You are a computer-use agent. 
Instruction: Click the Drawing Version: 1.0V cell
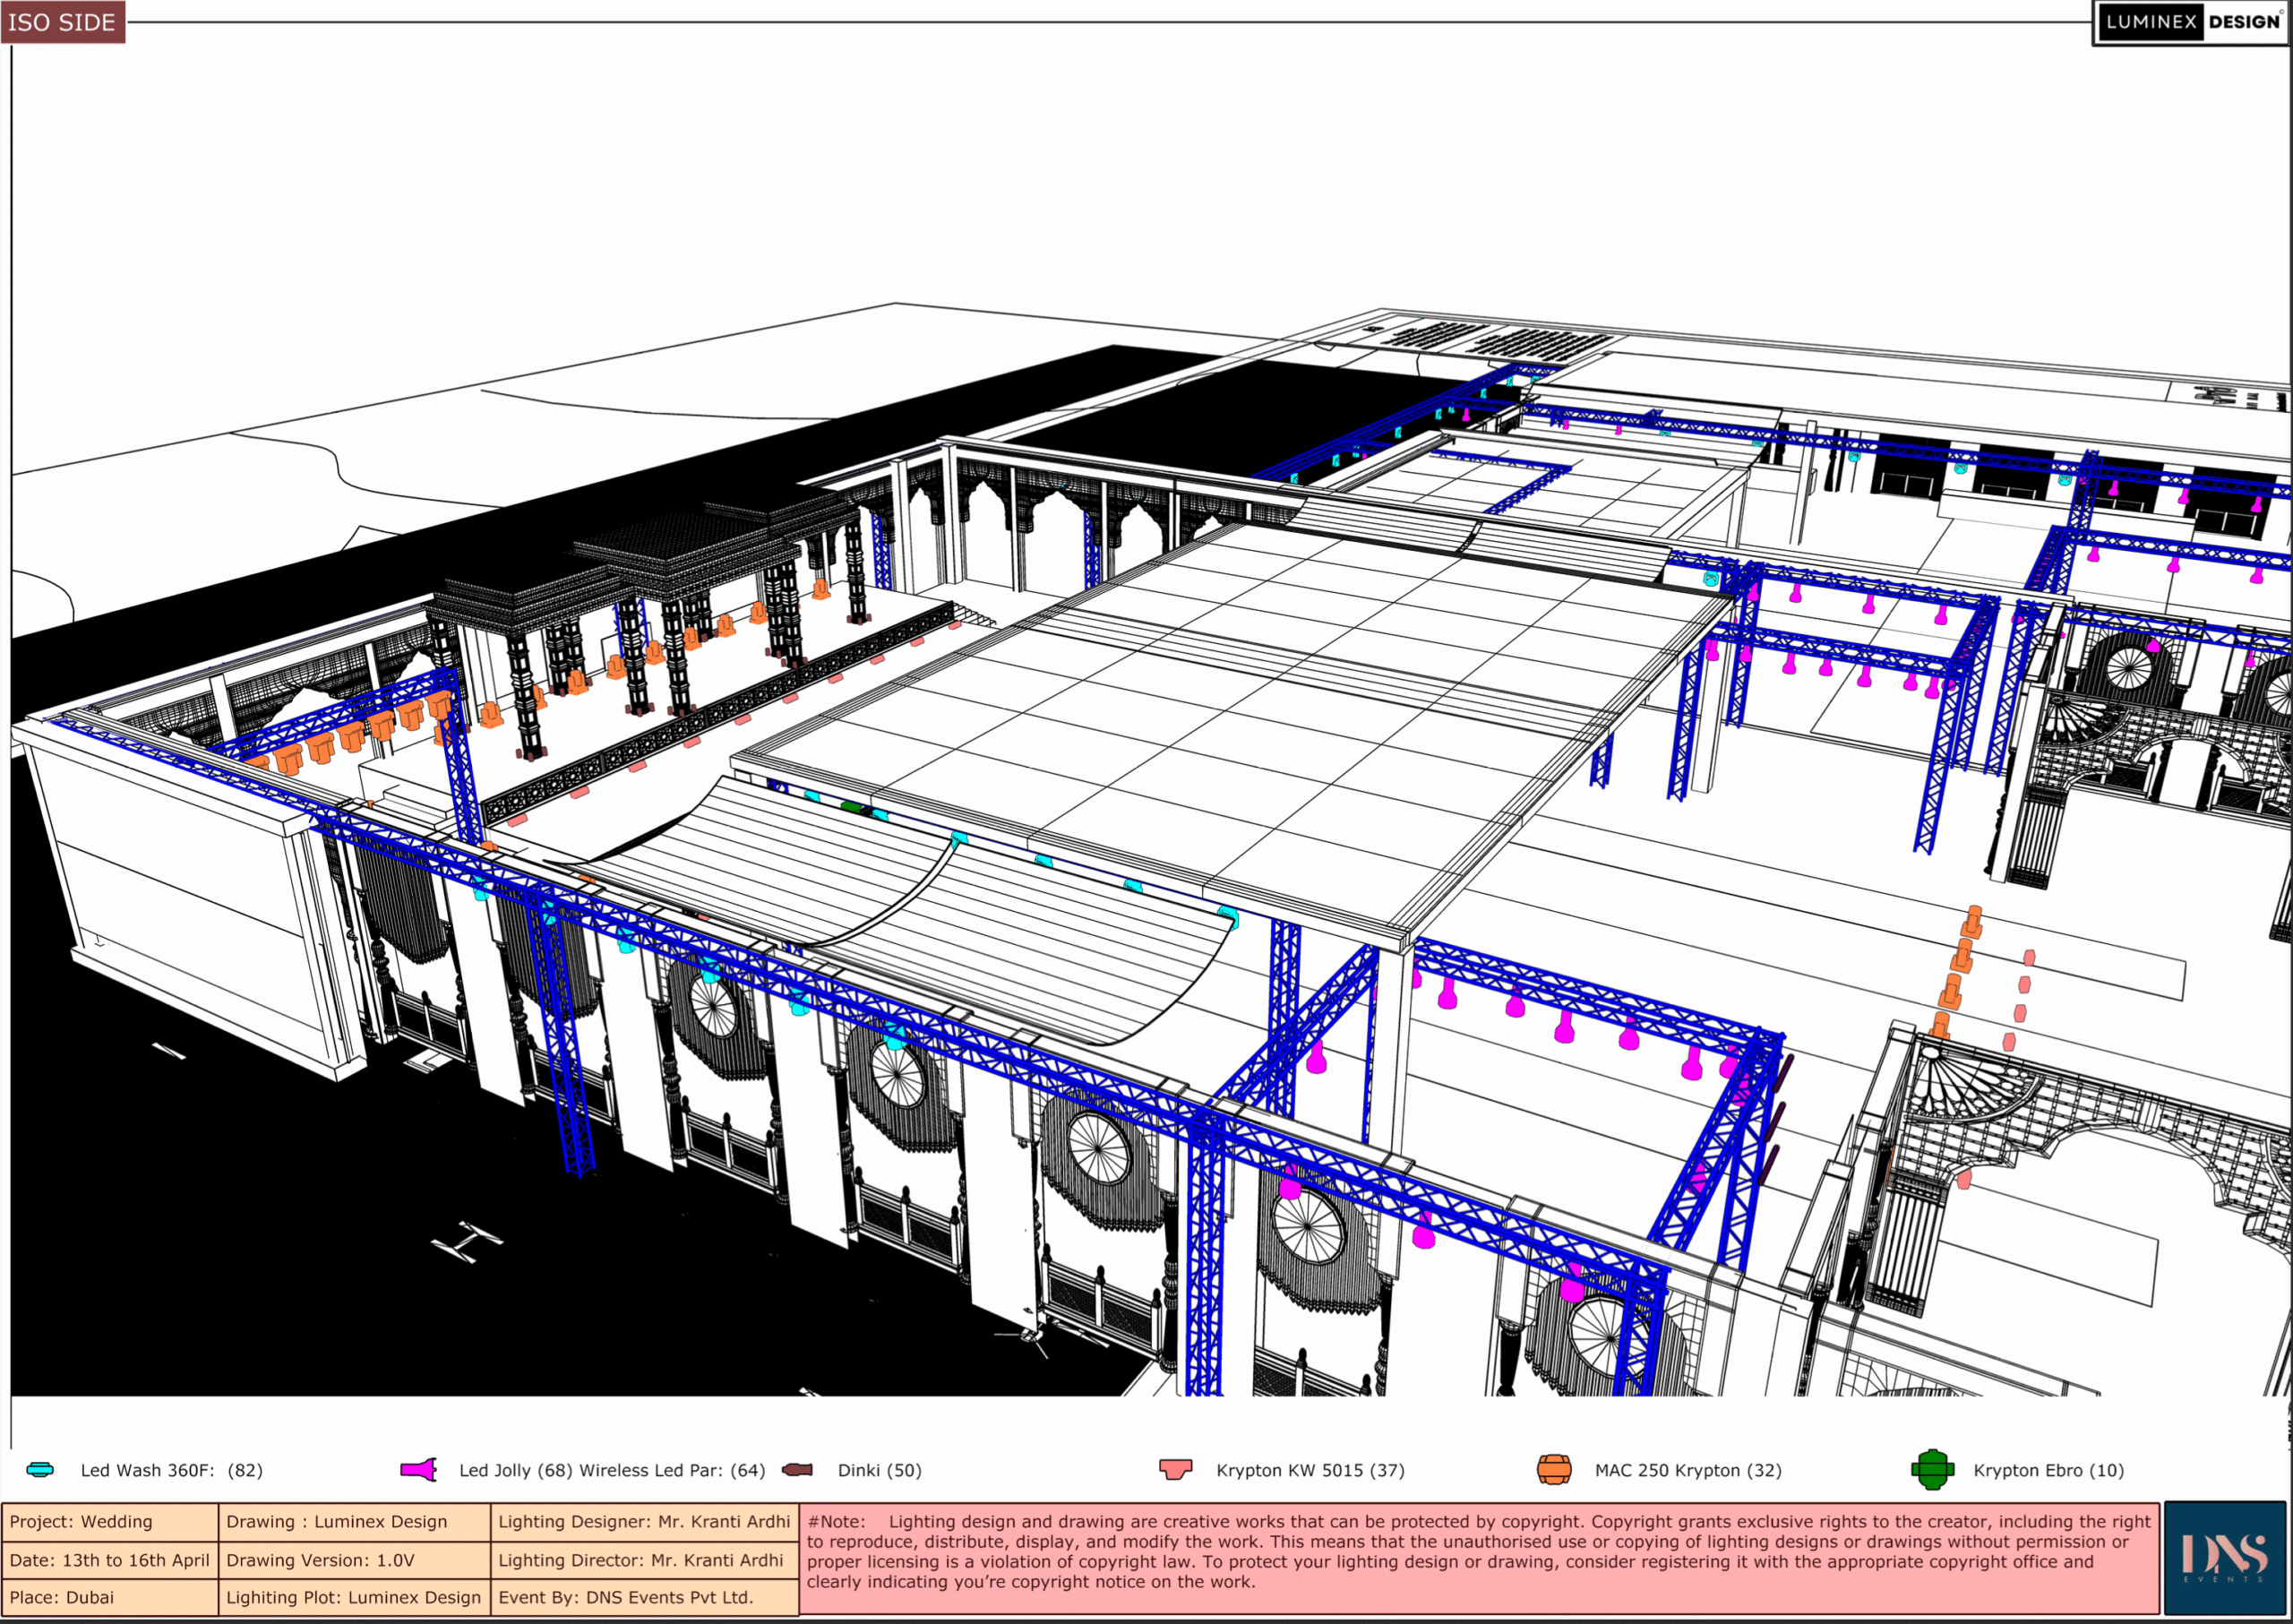[354, 1560]
